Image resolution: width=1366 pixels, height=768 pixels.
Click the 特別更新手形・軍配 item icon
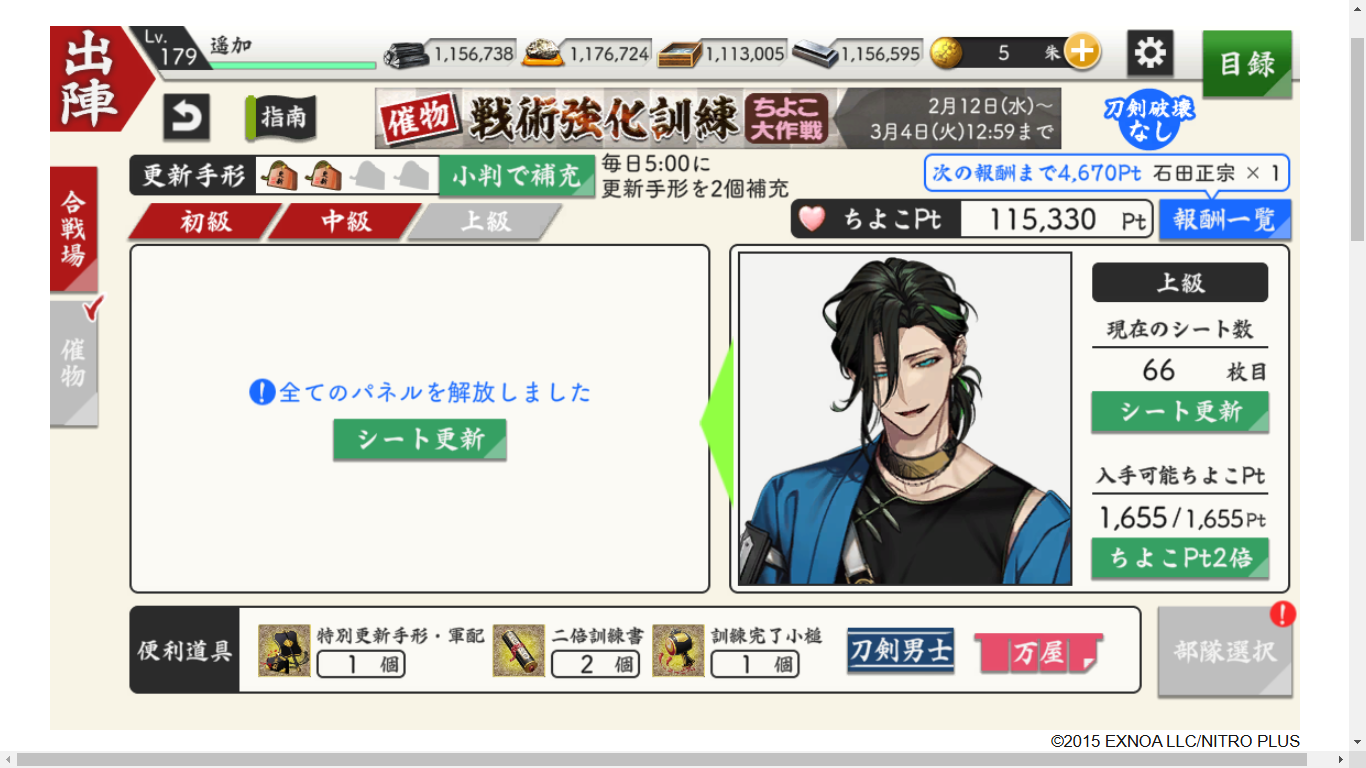[x=284, y=651]
